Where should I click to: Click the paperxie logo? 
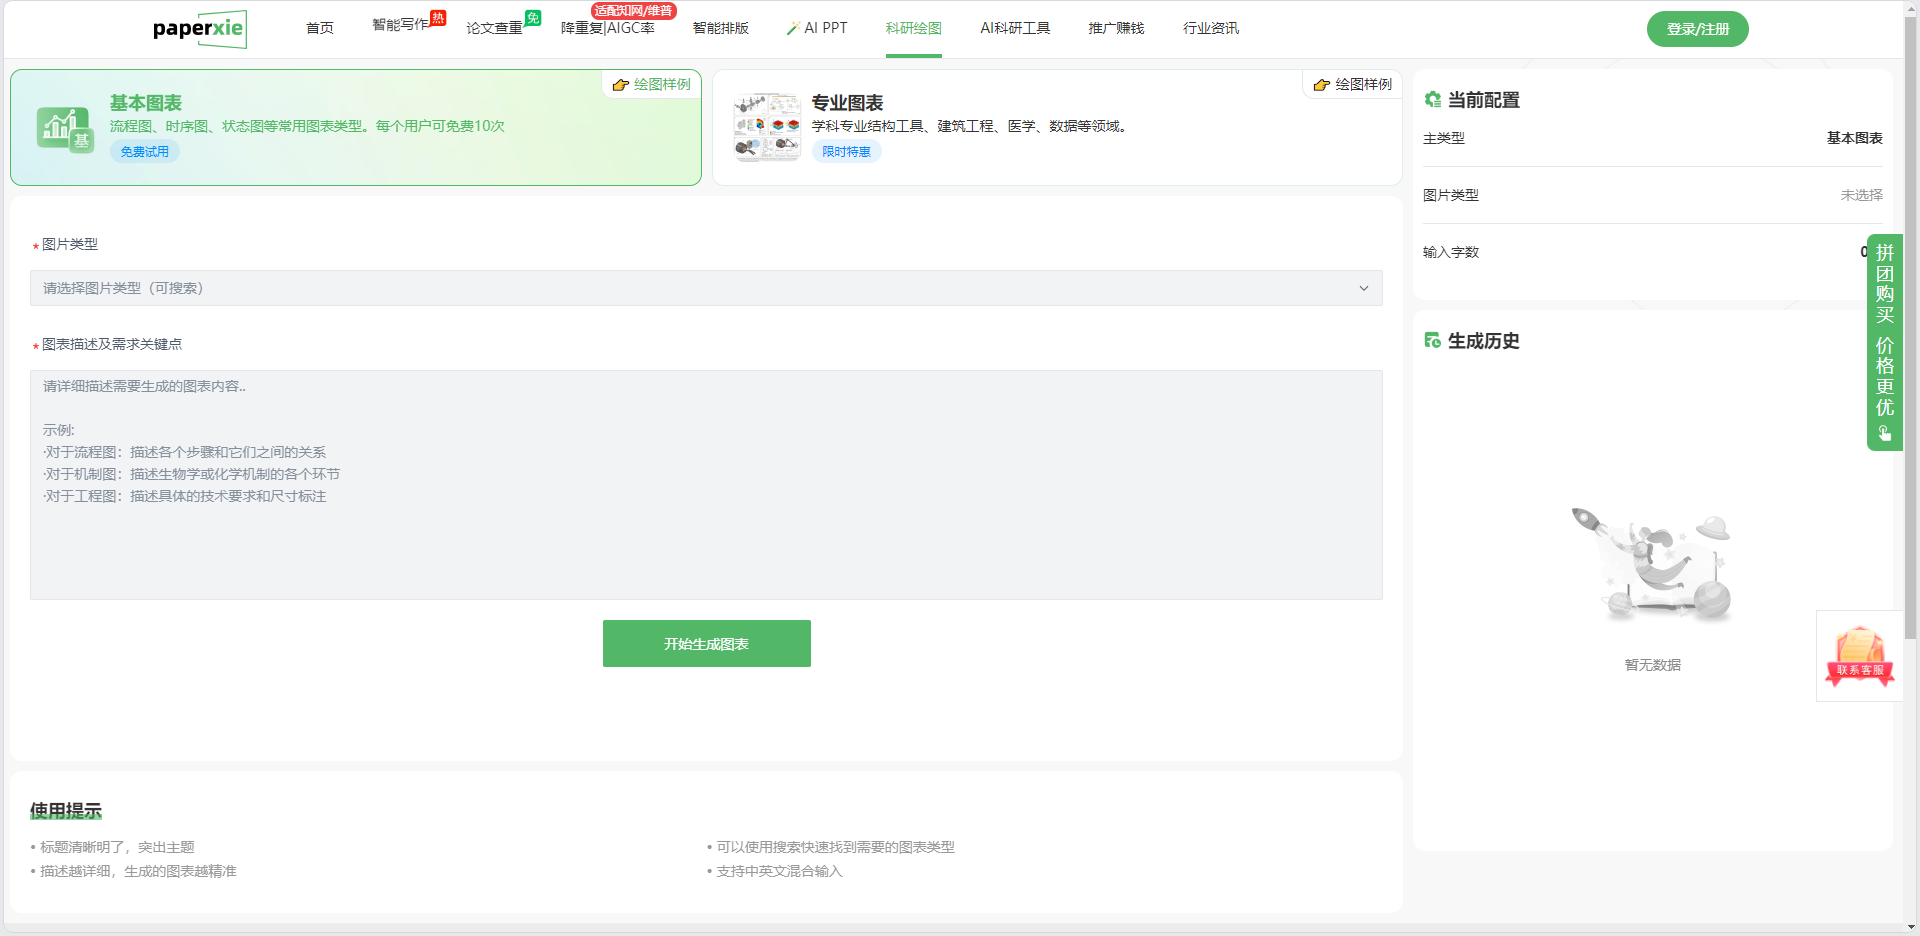pyautogui.click(x=199, y=29)
